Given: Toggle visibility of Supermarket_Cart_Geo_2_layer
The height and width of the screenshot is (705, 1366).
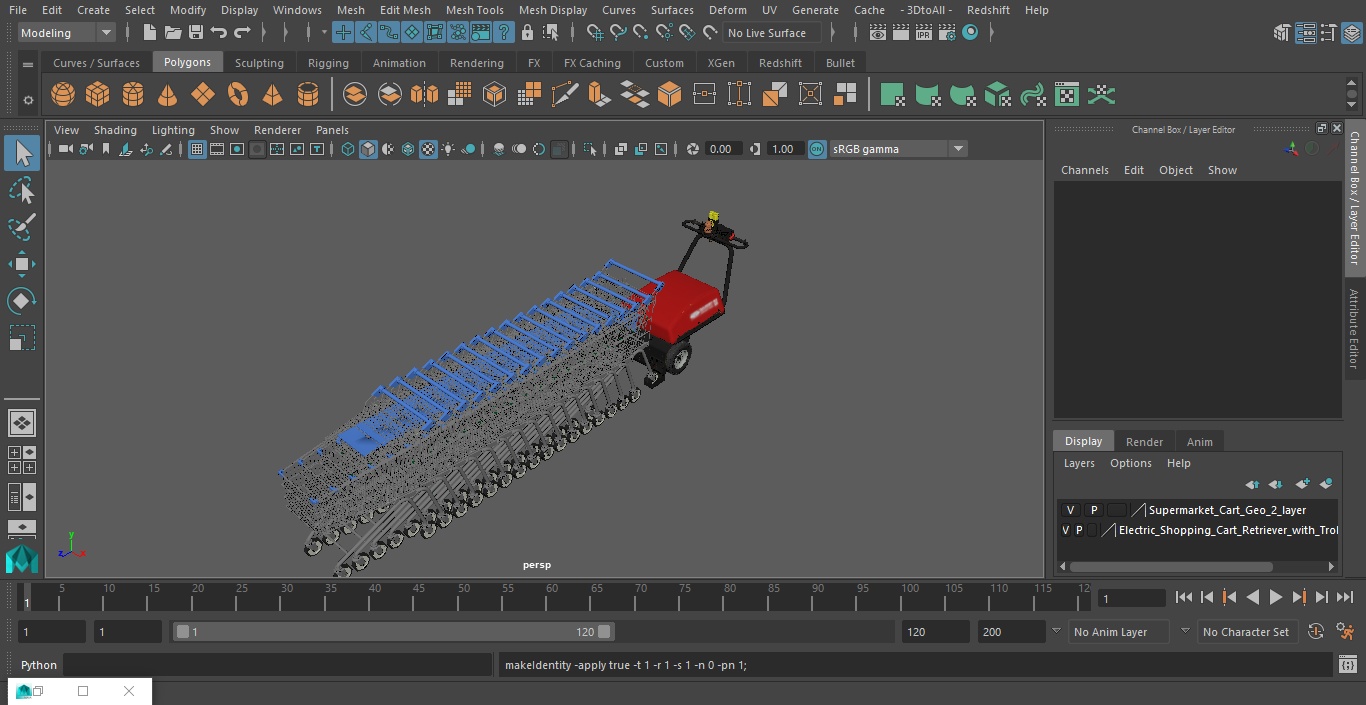Looking at the screenshot, I should tap(1070, 510).
